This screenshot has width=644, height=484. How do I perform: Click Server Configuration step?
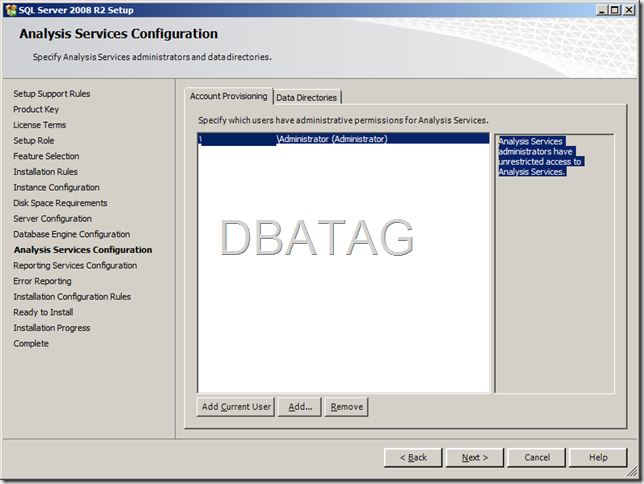(53, 219)
